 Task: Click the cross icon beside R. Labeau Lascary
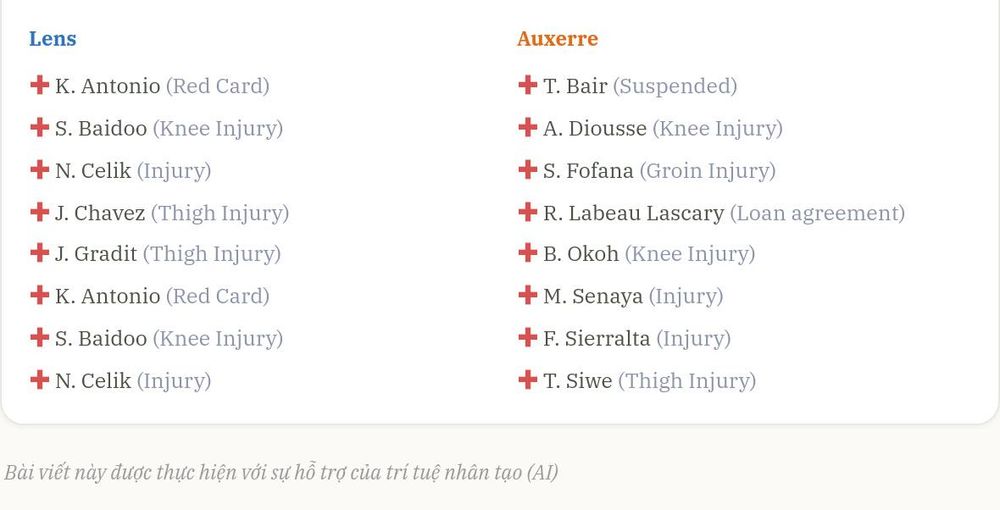pyautogui.click(x=527, y=212)
